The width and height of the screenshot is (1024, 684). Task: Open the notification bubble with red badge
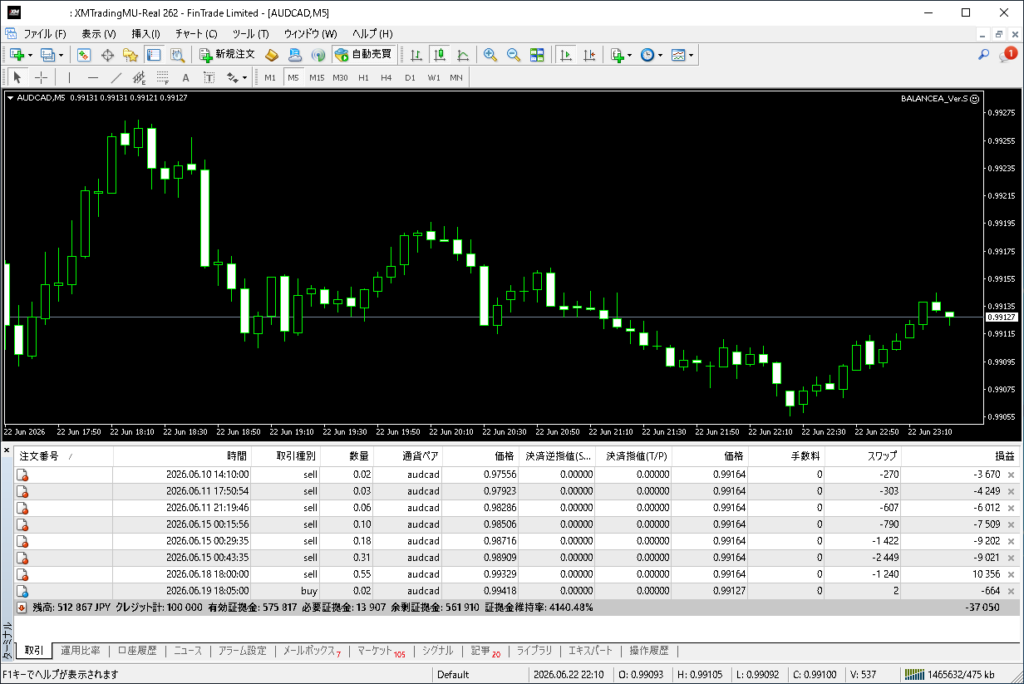tap(1008, 55)
